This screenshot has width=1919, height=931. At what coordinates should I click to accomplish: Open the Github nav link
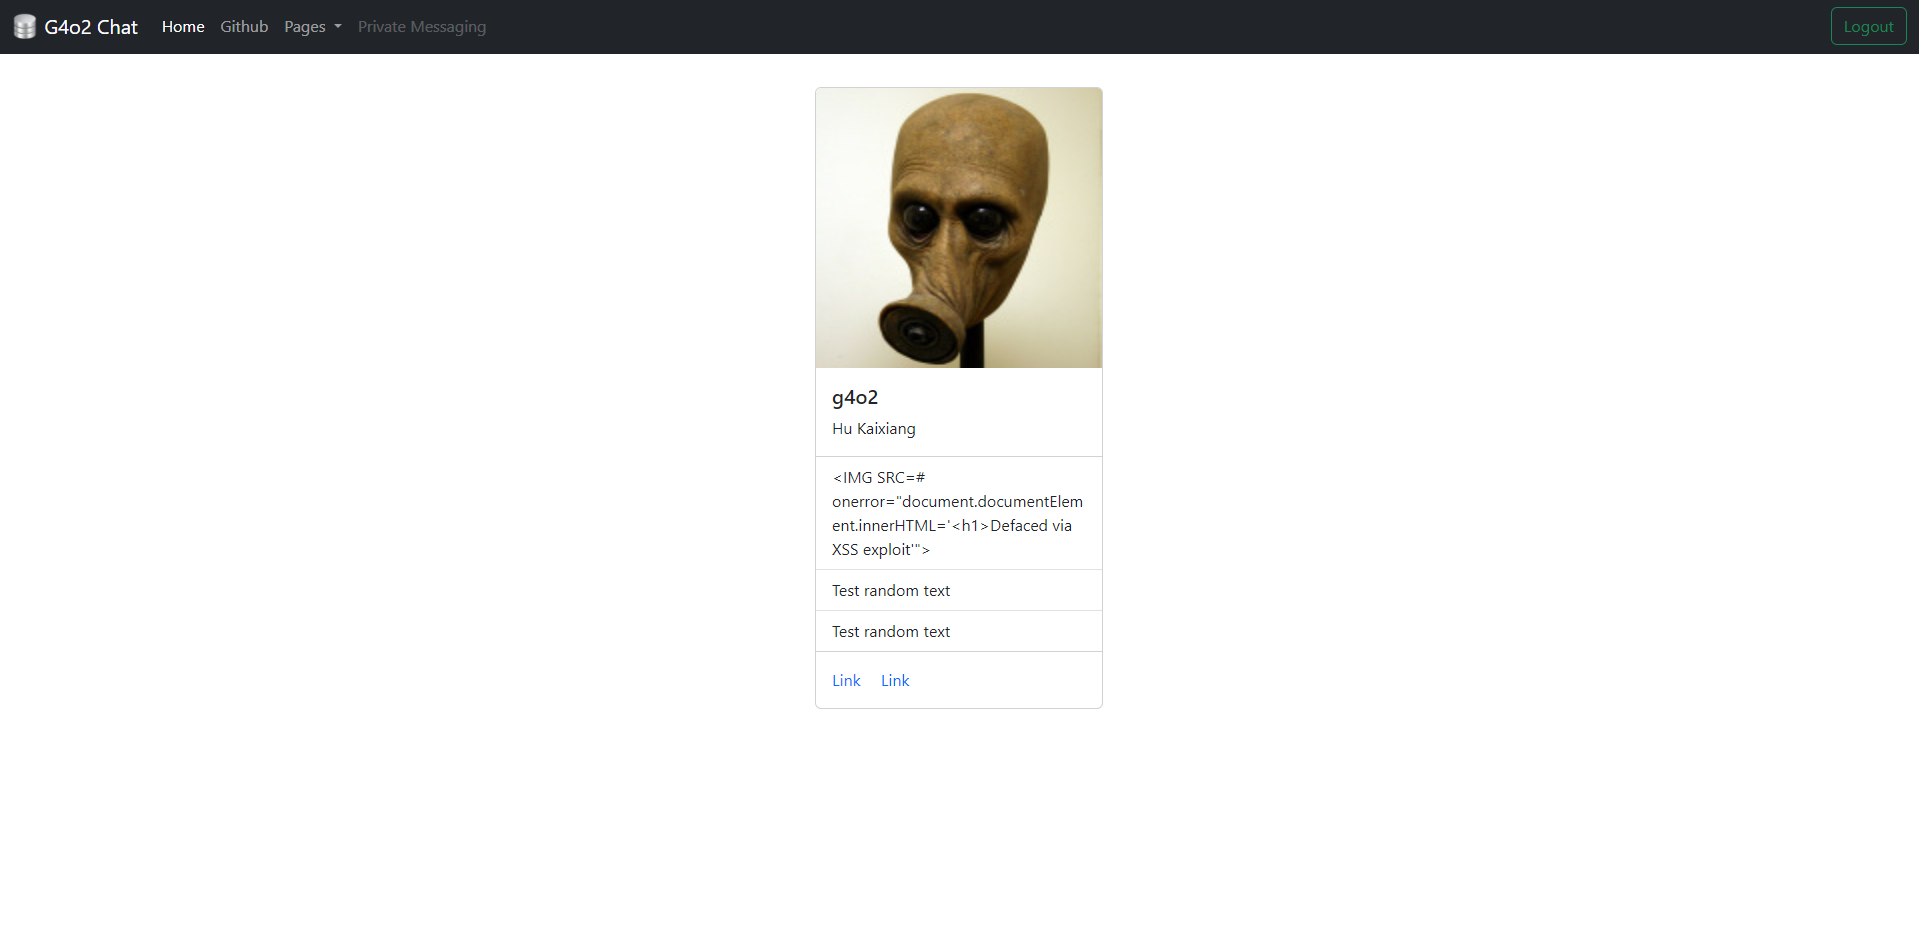point(244,27)
